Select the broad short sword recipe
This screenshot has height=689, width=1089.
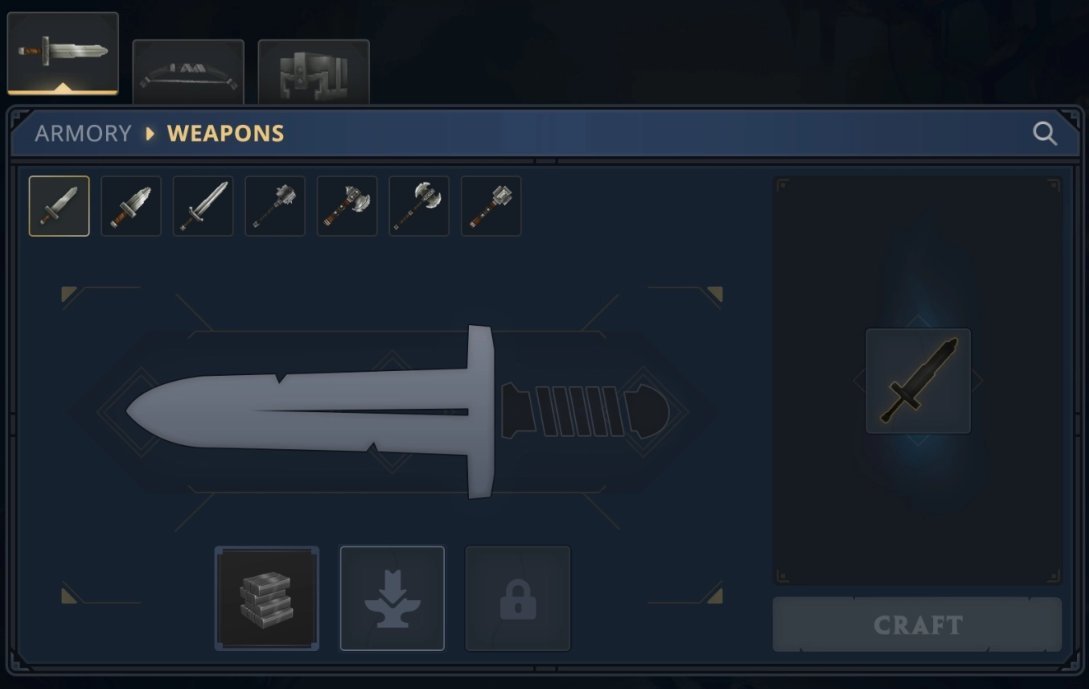(x=131, y=206)
